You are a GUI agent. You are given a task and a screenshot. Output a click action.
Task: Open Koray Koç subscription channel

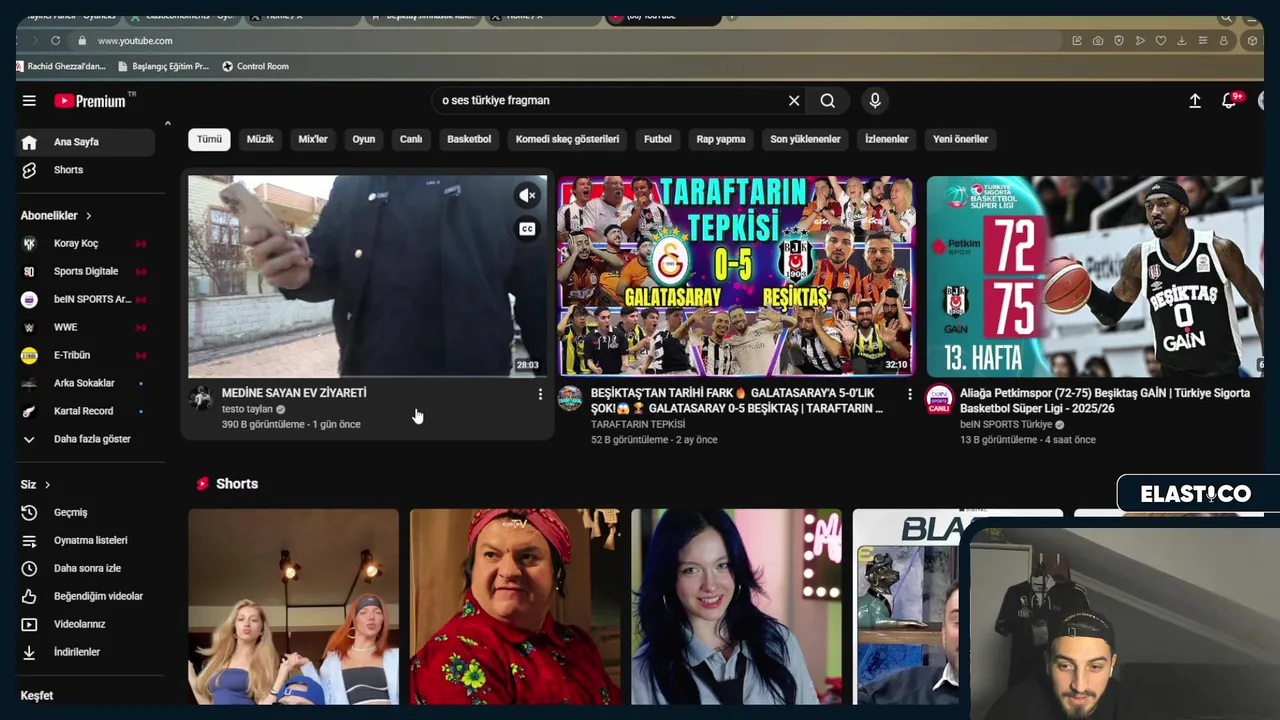[86, 243]
